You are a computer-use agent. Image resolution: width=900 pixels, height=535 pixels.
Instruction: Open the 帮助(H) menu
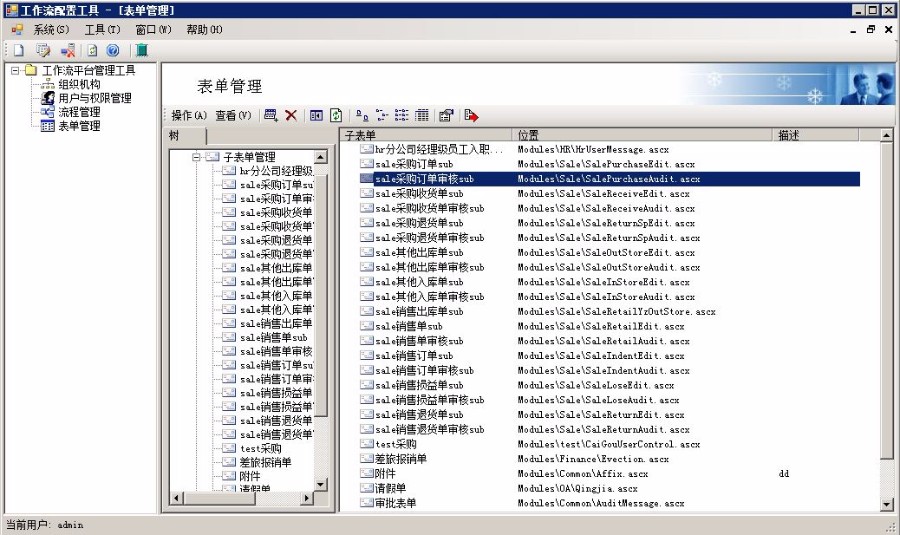pyautogui.click(x=204, y=29)
